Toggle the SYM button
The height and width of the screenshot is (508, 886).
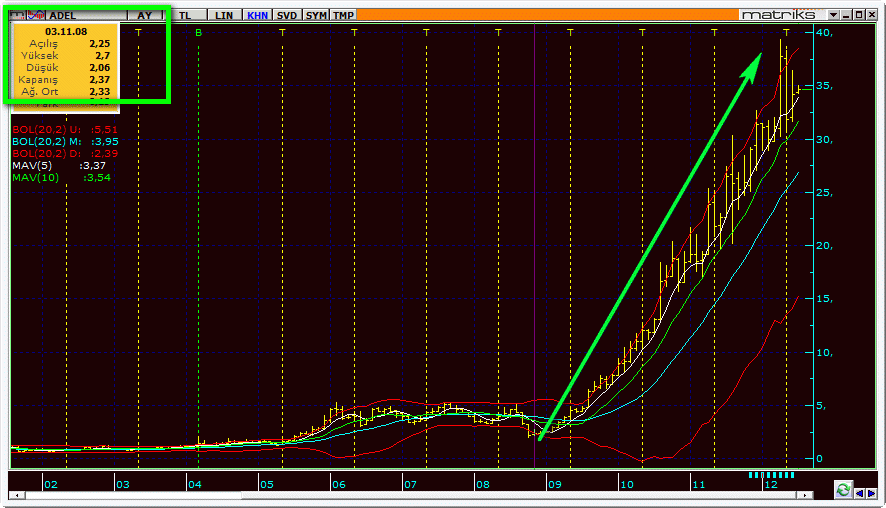(316, 15)
